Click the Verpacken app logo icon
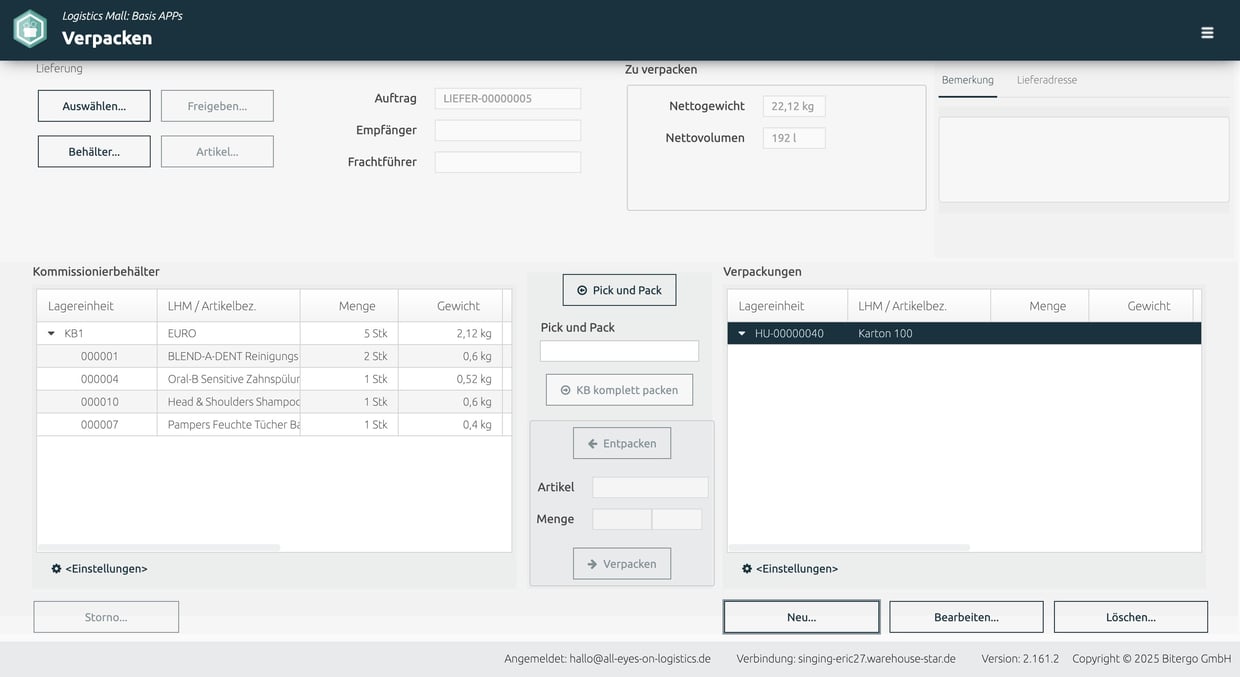This screenshot has height=677, width=1240. coord(30,29)
